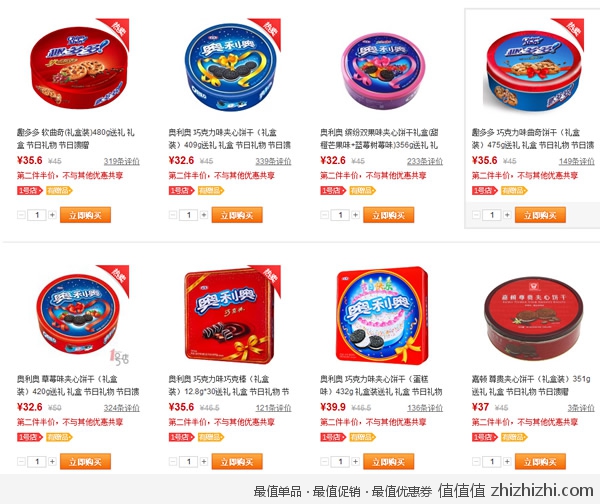The height and width of the screenshot is (504, 600).
Task: Open the red square Oreo 巧克棒 box image
Action: 230,315
